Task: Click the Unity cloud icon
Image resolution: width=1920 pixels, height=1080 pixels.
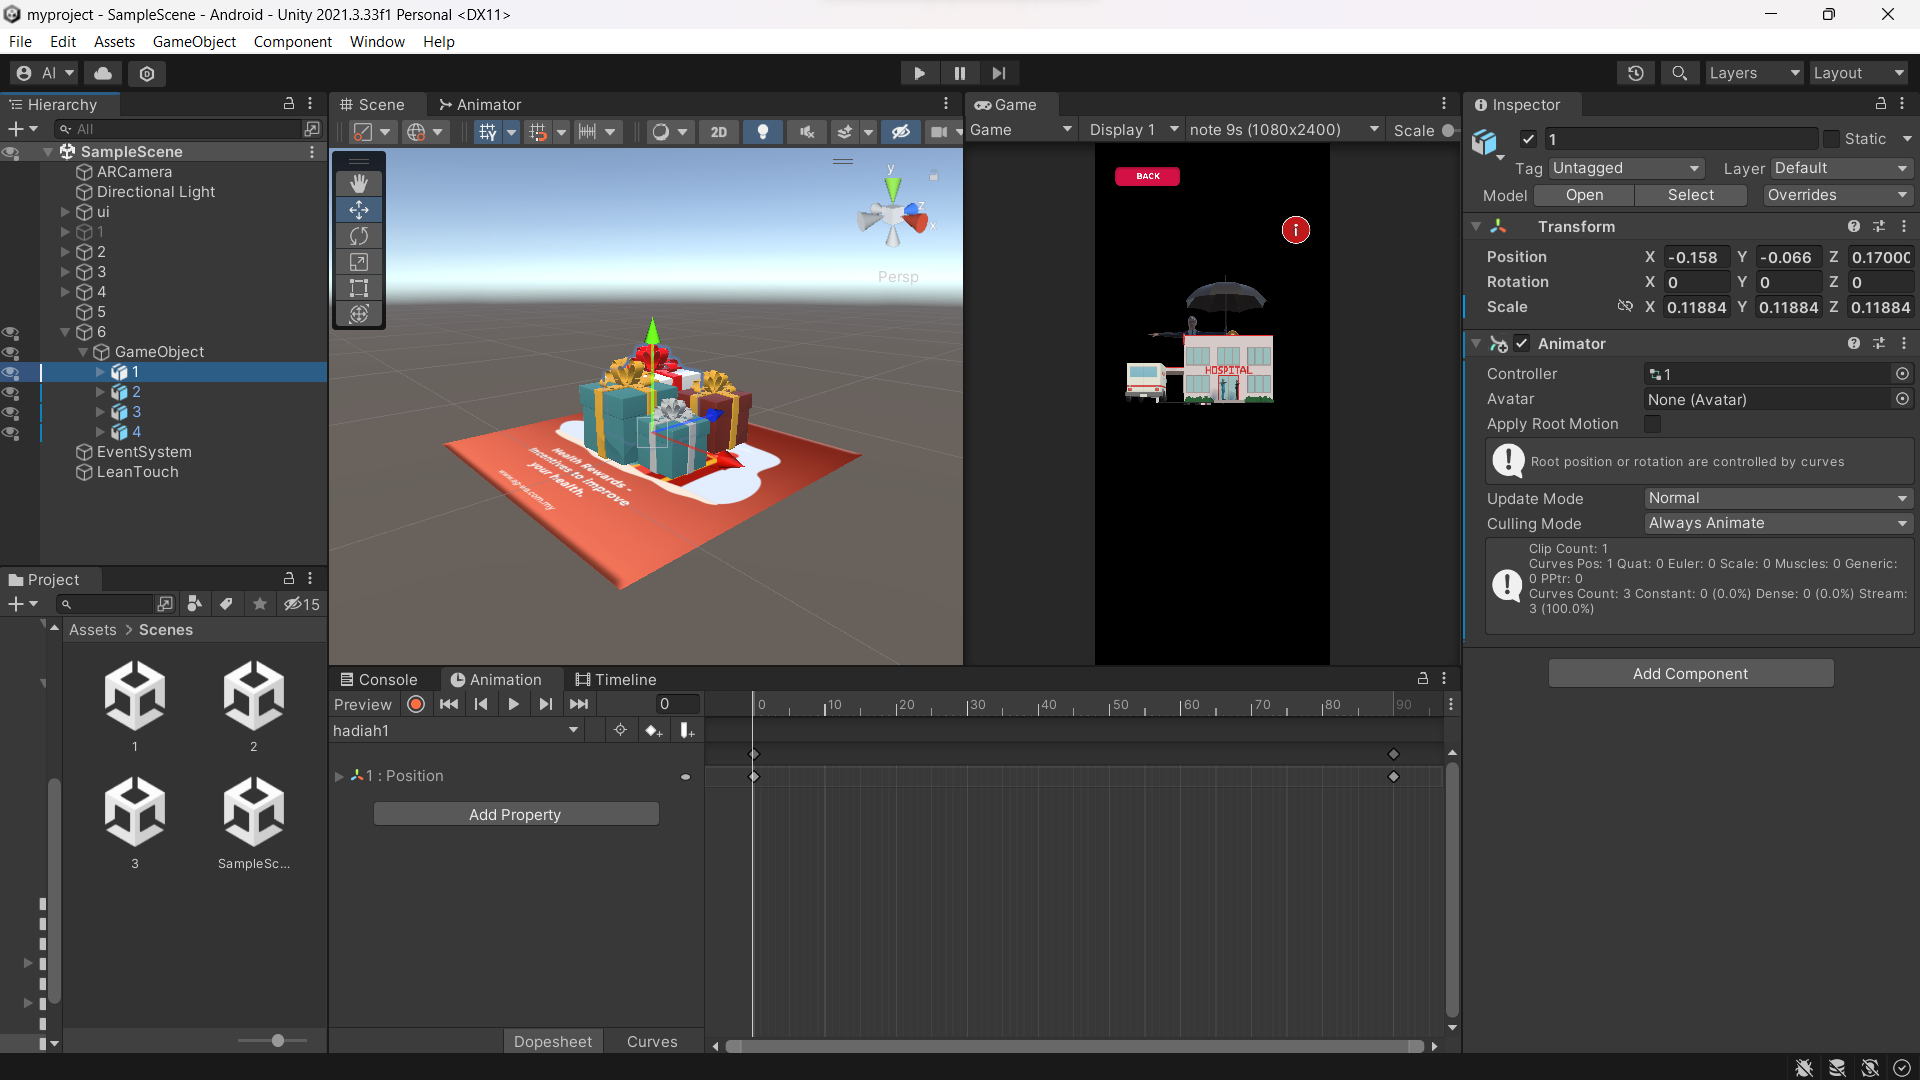Action: pyautogui.click(x=103, y=73)
